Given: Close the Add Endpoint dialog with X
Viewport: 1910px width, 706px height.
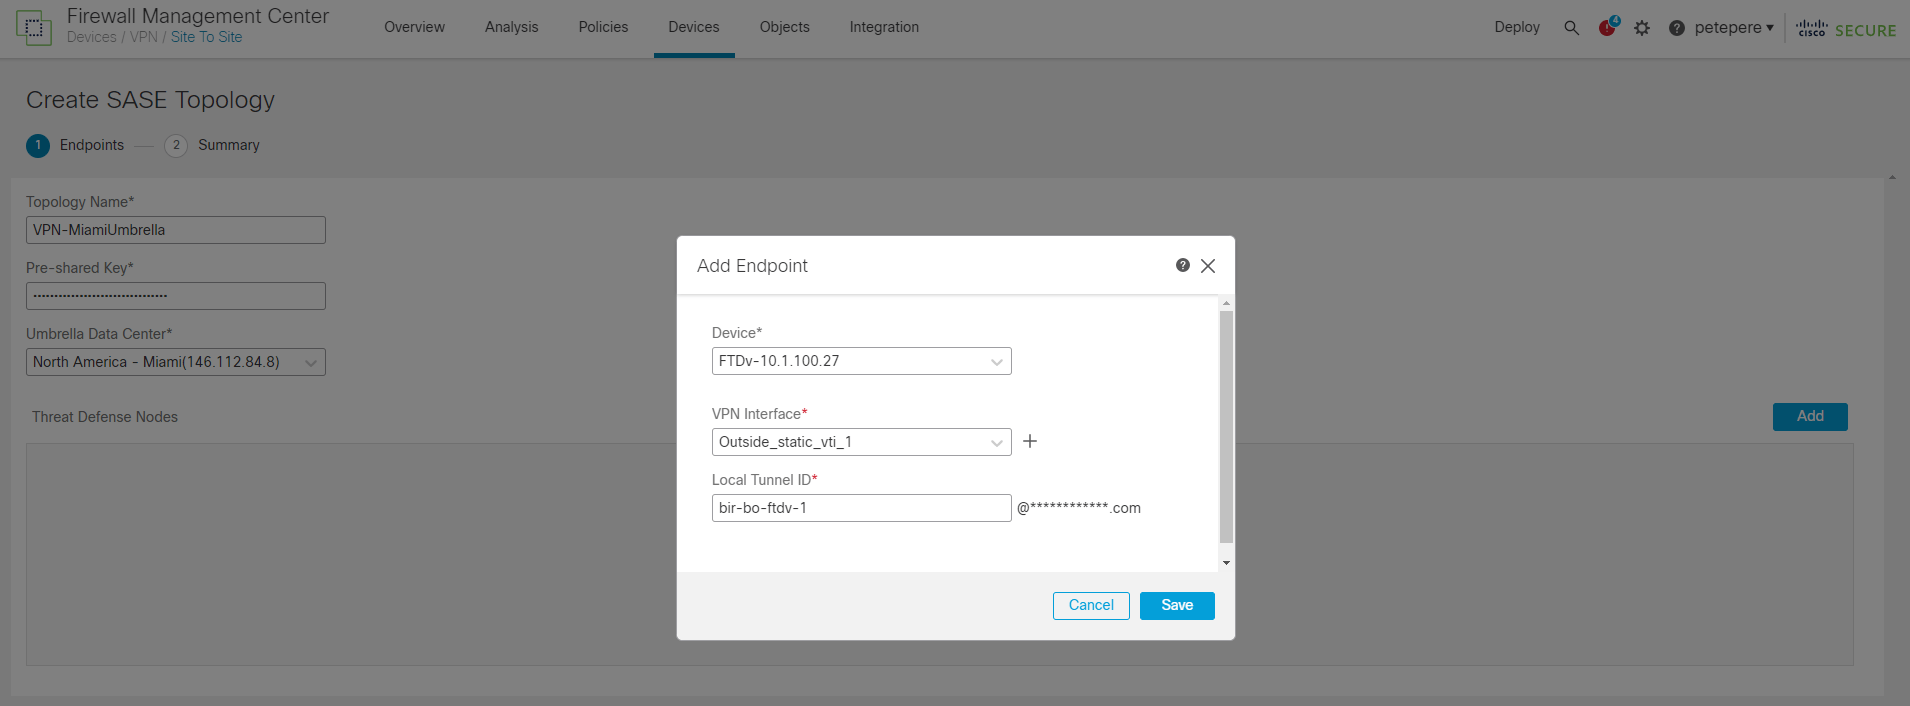Looking at the screenshot, I should (x=1208, y=266).
